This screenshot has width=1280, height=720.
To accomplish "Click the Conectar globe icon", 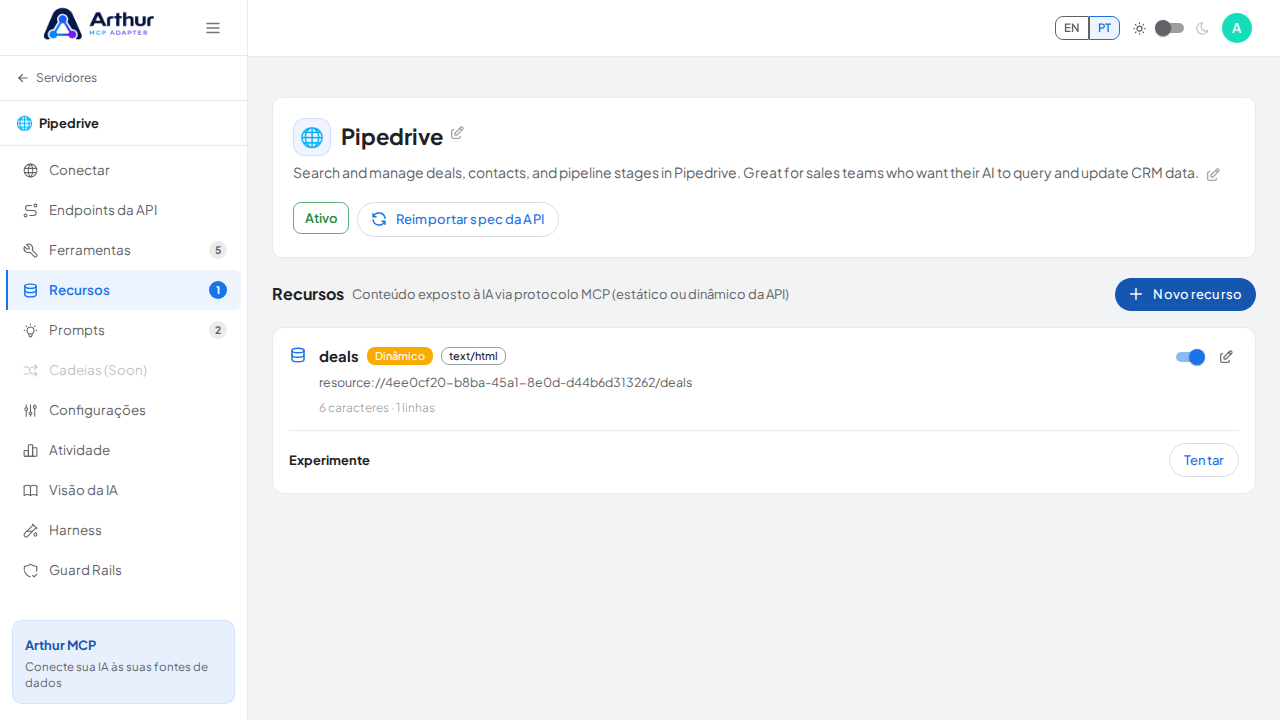I will tap(30, 170).
